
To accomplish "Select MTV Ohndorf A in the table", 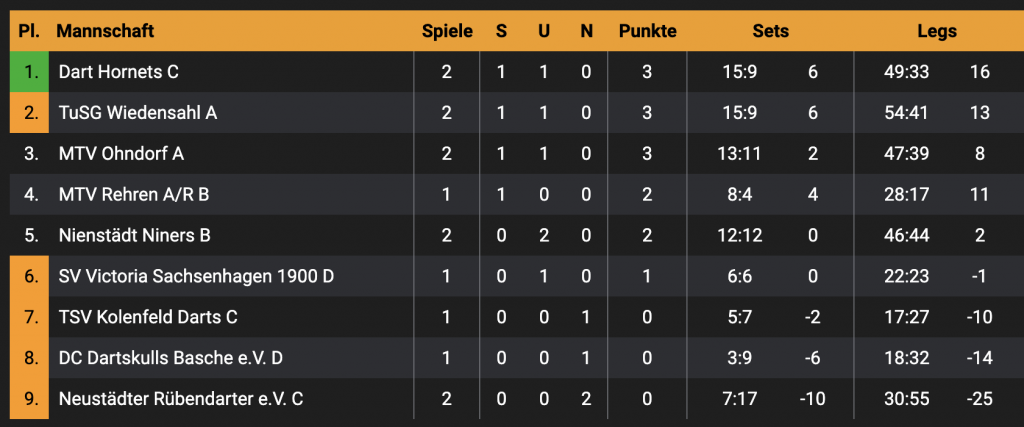I will [121, 154].
